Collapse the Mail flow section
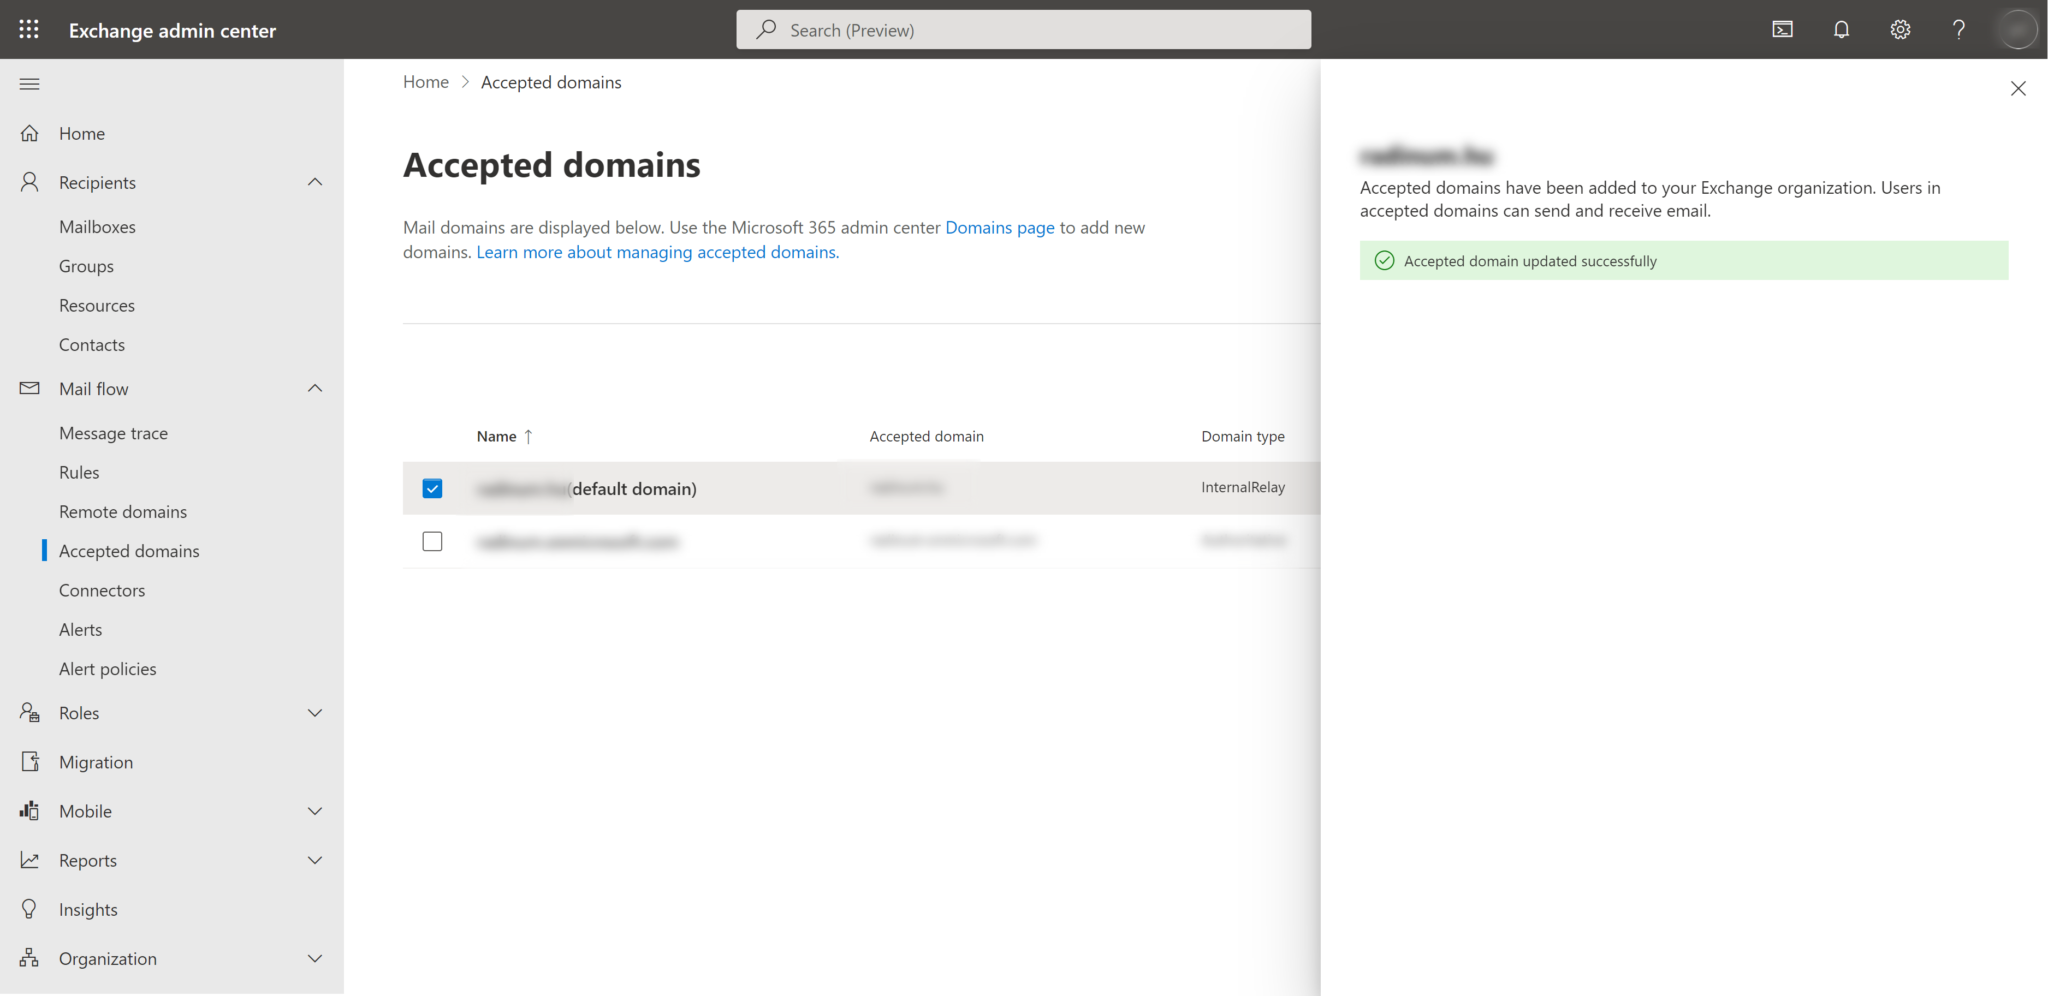The image size is (2048, 996). coord(315,388)
